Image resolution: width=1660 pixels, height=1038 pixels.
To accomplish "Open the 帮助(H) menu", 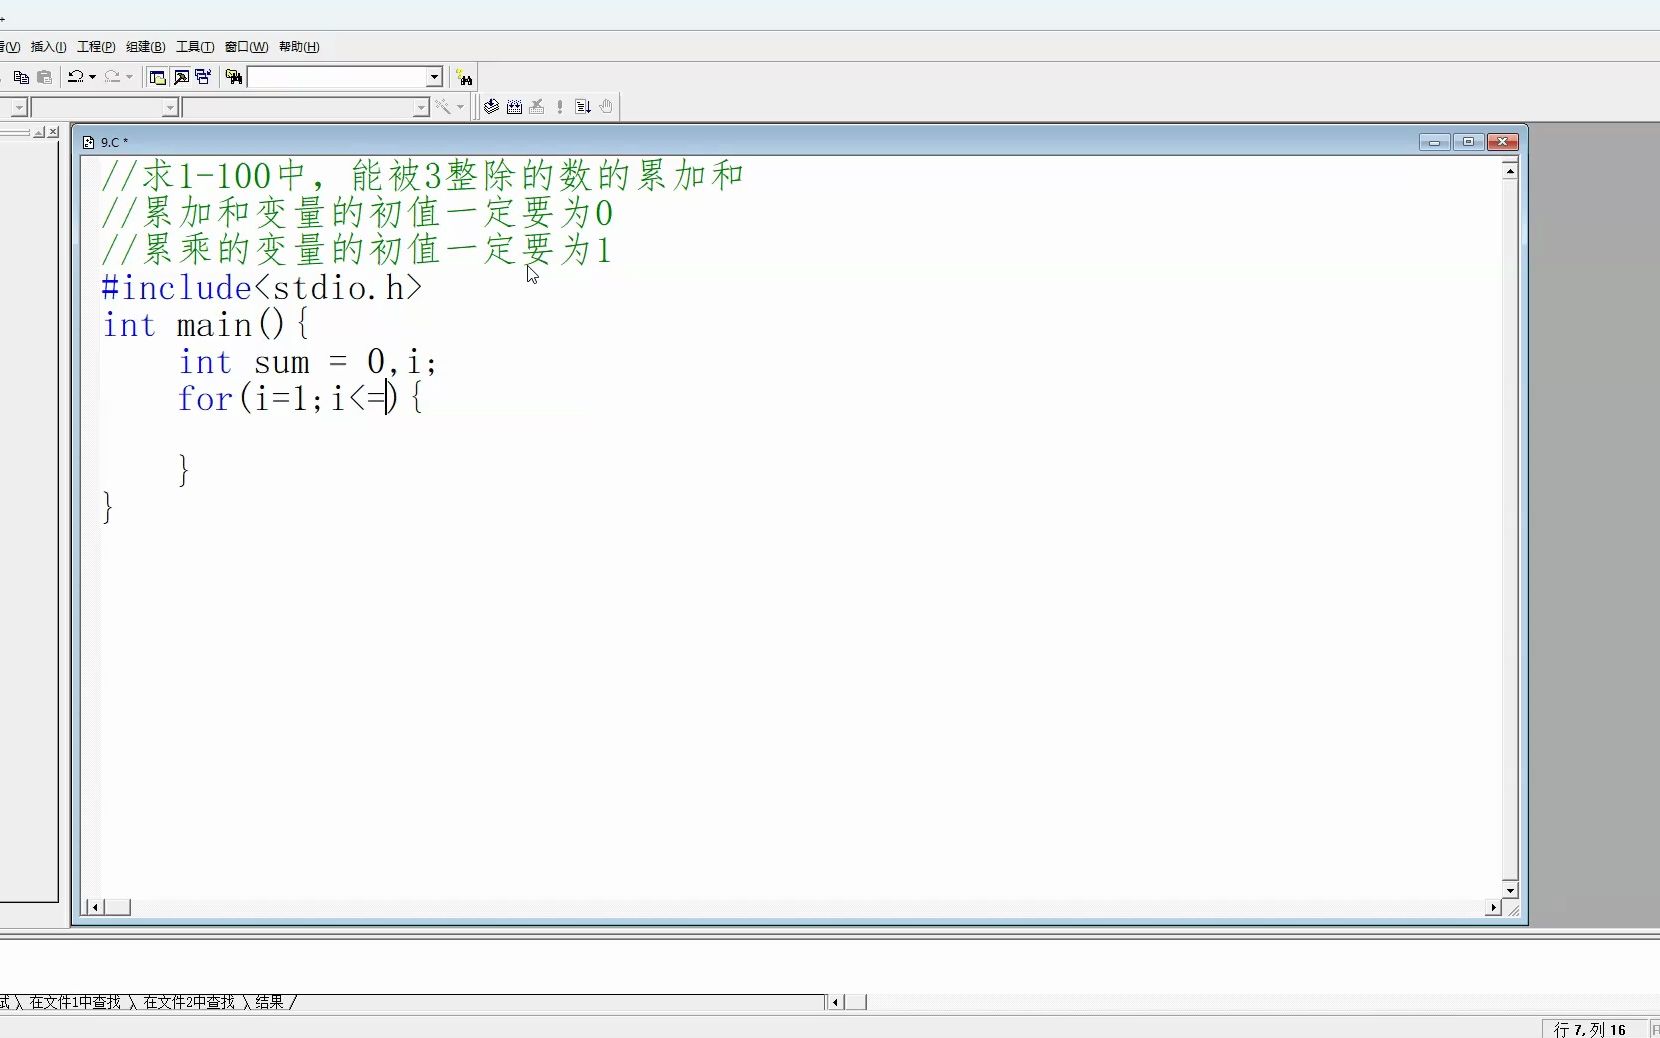I will point(299,47).
